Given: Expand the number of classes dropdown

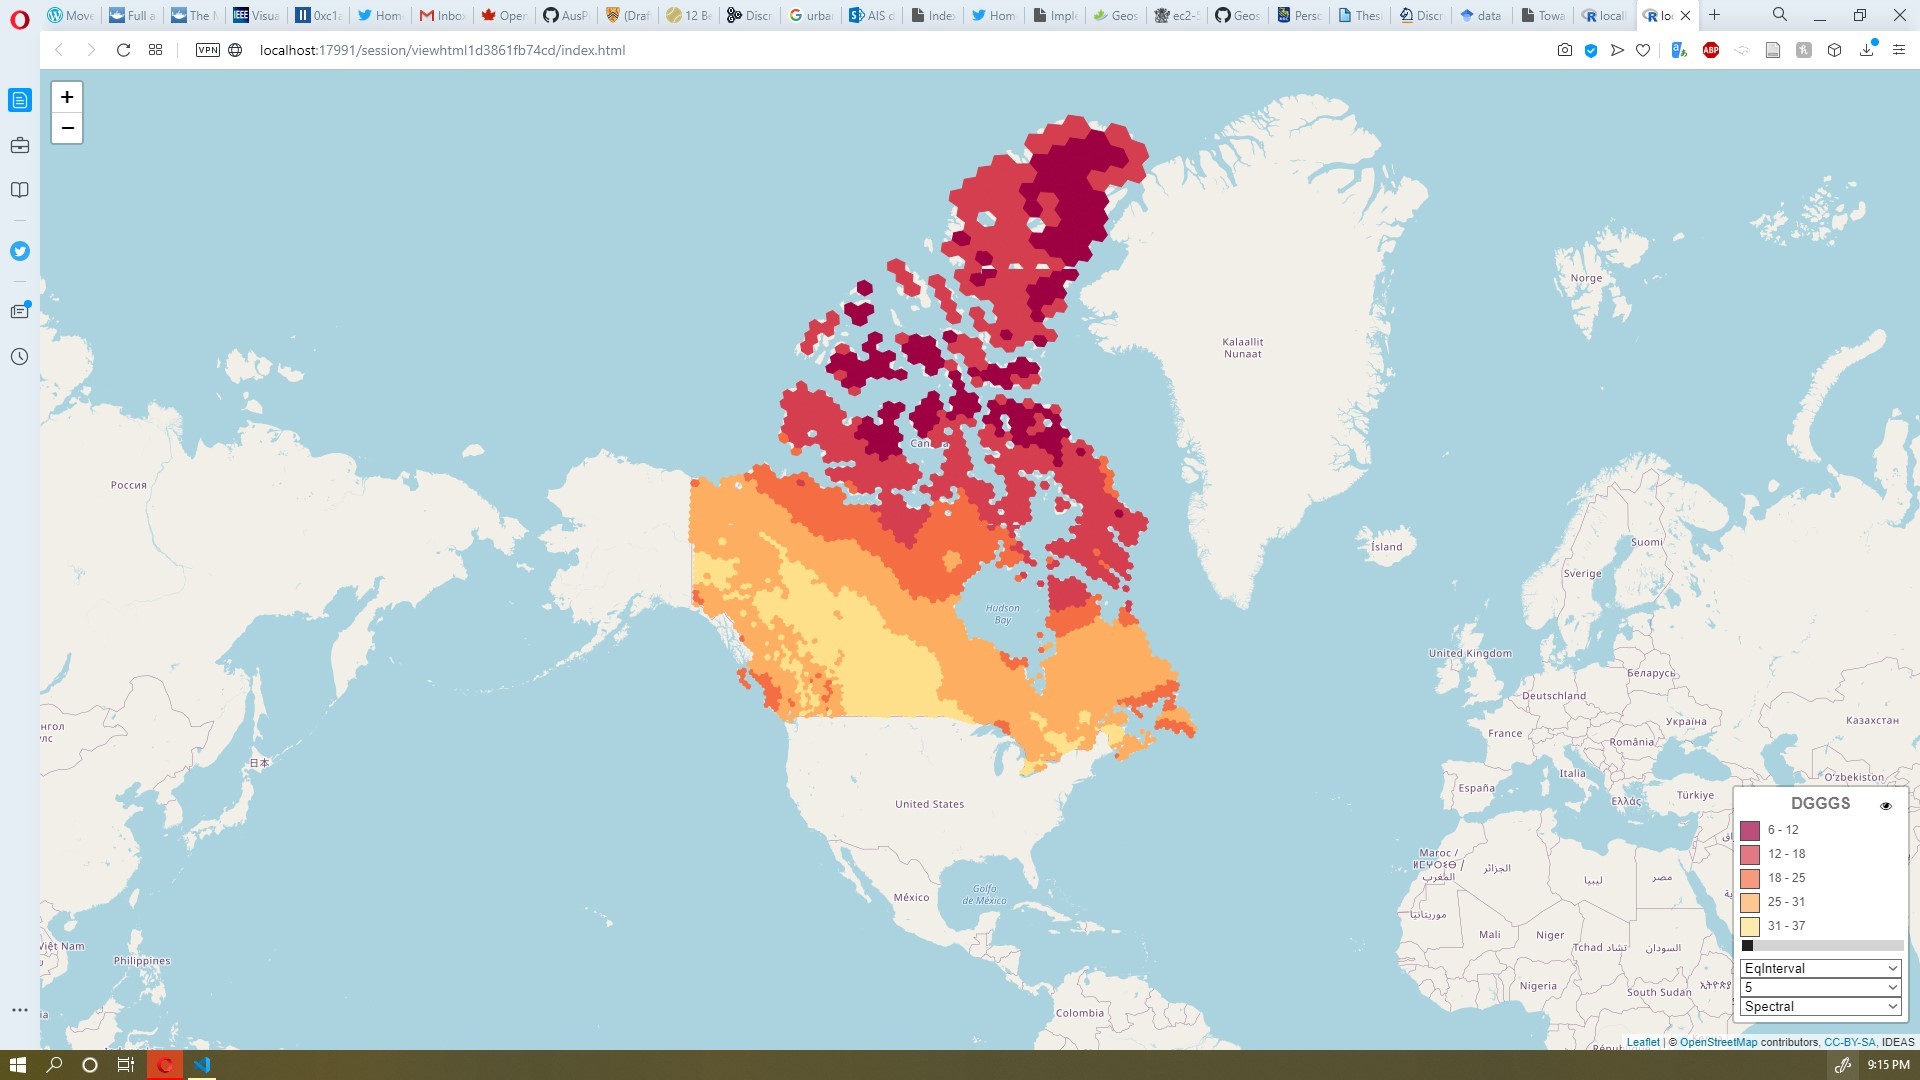Looking at the screenshot, I should 1820,987.
